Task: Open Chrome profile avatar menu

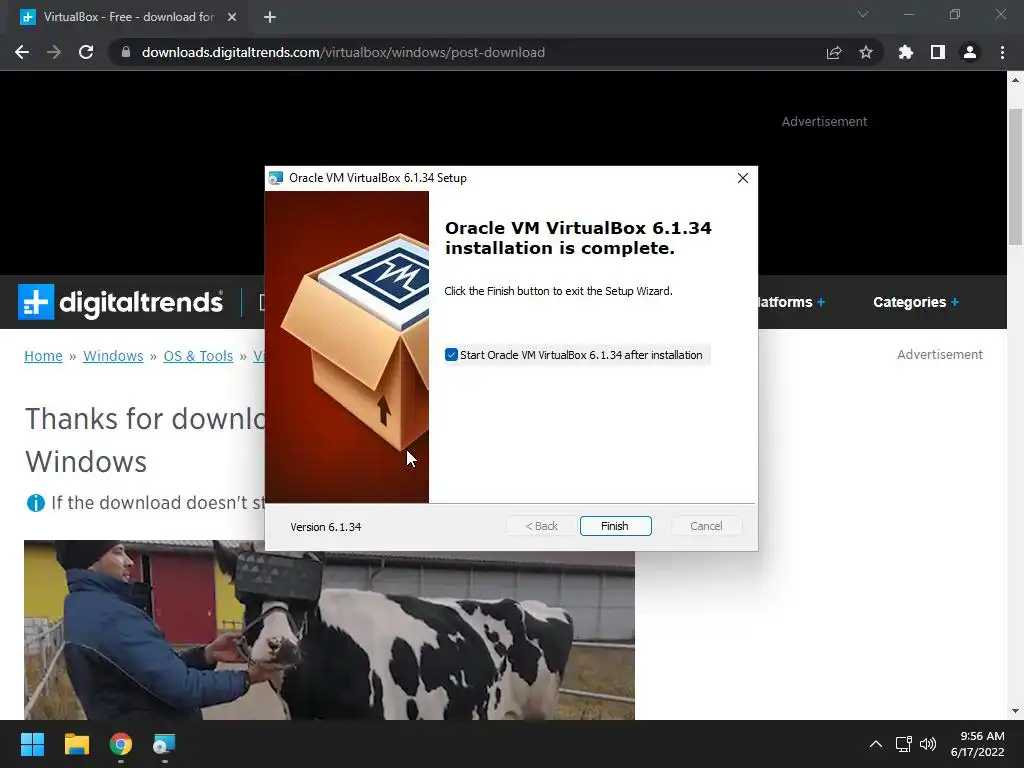Action: coord(970,52)
